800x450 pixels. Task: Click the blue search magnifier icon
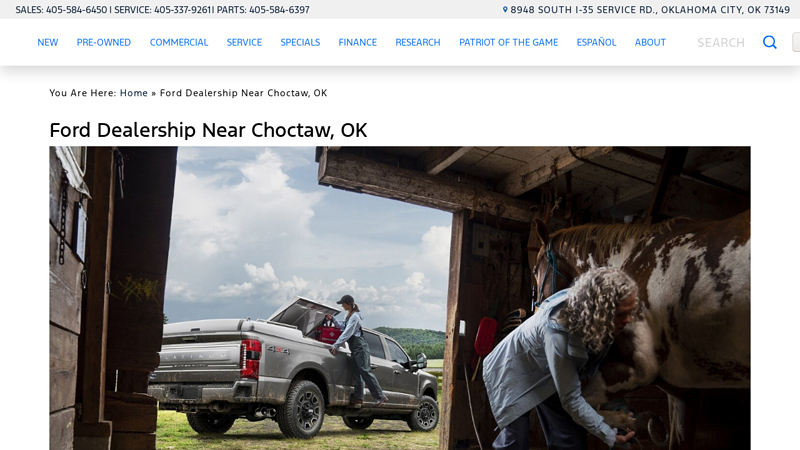coord(769,42)
